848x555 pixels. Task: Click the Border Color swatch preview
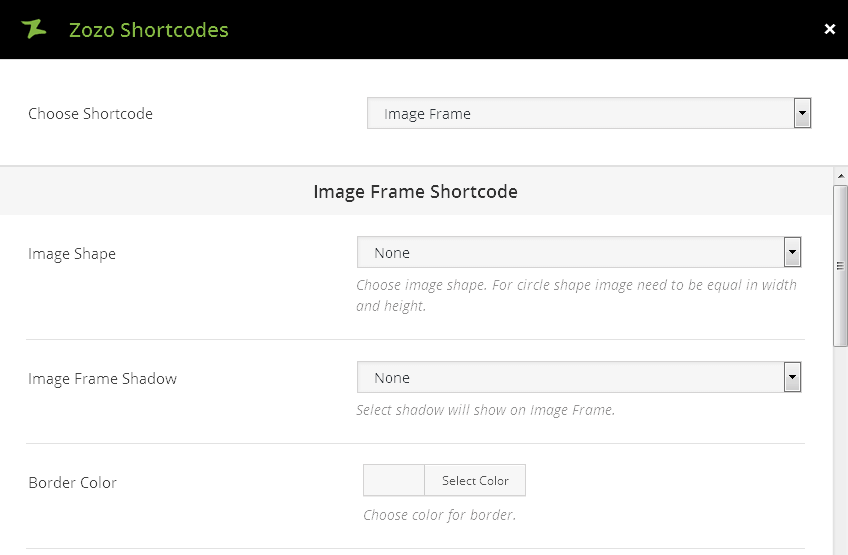(x=394, y=481)
